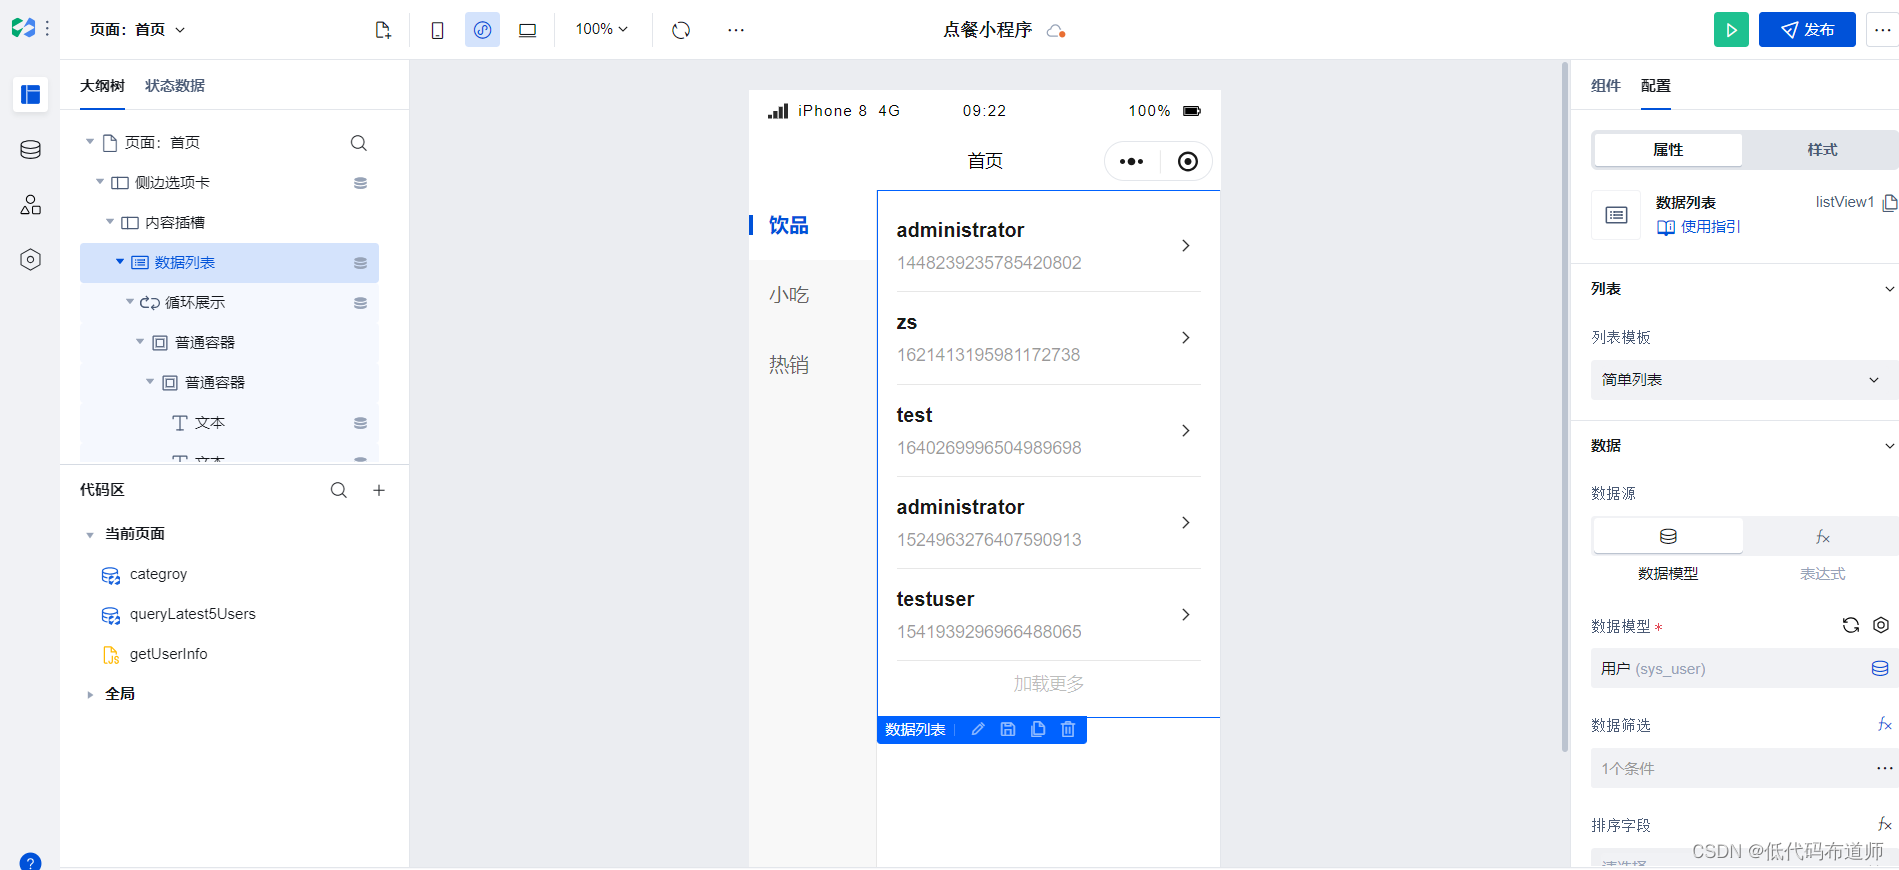Click the app logo icon
This screenshot has width=1899, height=870.
pyautogui.click(x=23, y=29)
